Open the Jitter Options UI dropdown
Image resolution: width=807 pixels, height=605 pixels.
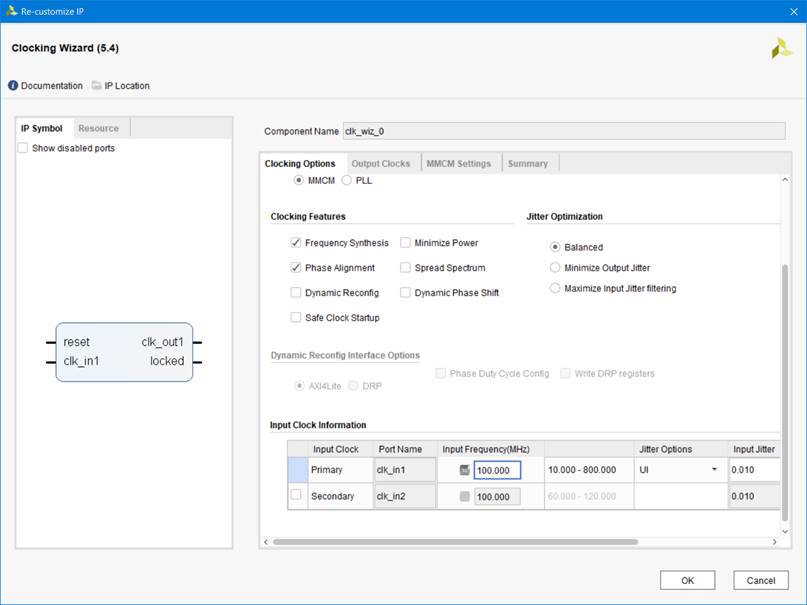coord(714,470)
